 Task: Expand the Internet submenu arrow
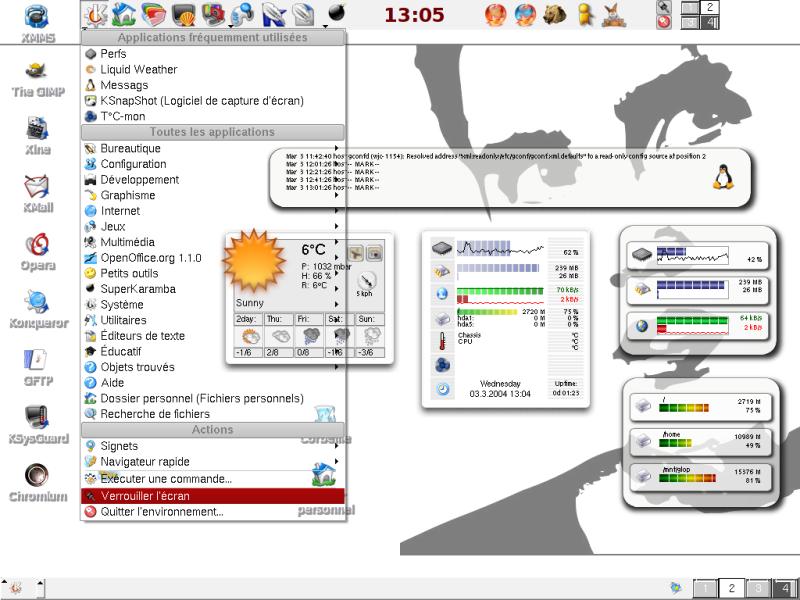pos(336,210)
